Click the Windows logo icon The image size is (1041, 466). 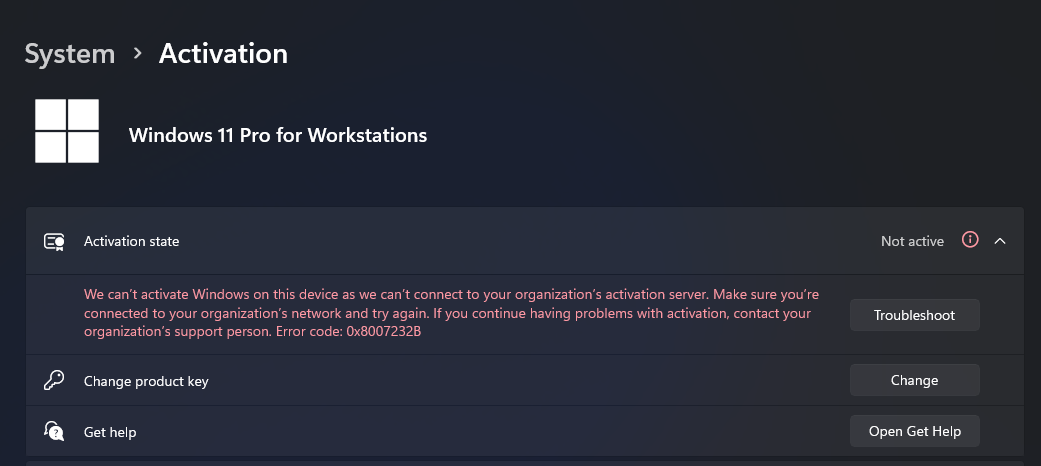click(x=67, y=131)
